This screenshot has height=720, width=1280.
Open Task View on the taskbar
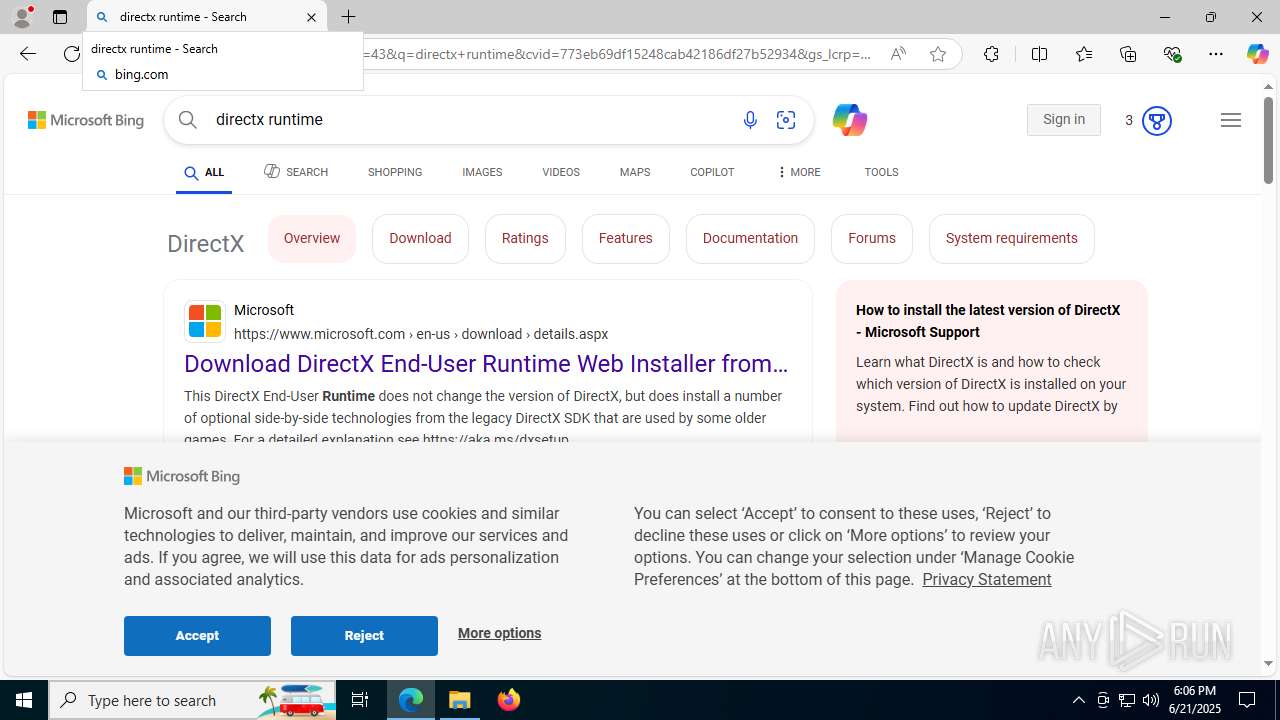click(x=360, y=700)
